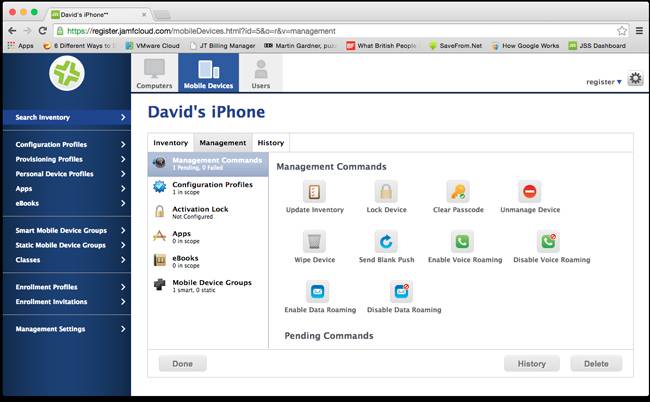Click the Clear Passcode key icon
Image resolution: width=650 pixels, height=402 pixels.
tap(458, 192)
